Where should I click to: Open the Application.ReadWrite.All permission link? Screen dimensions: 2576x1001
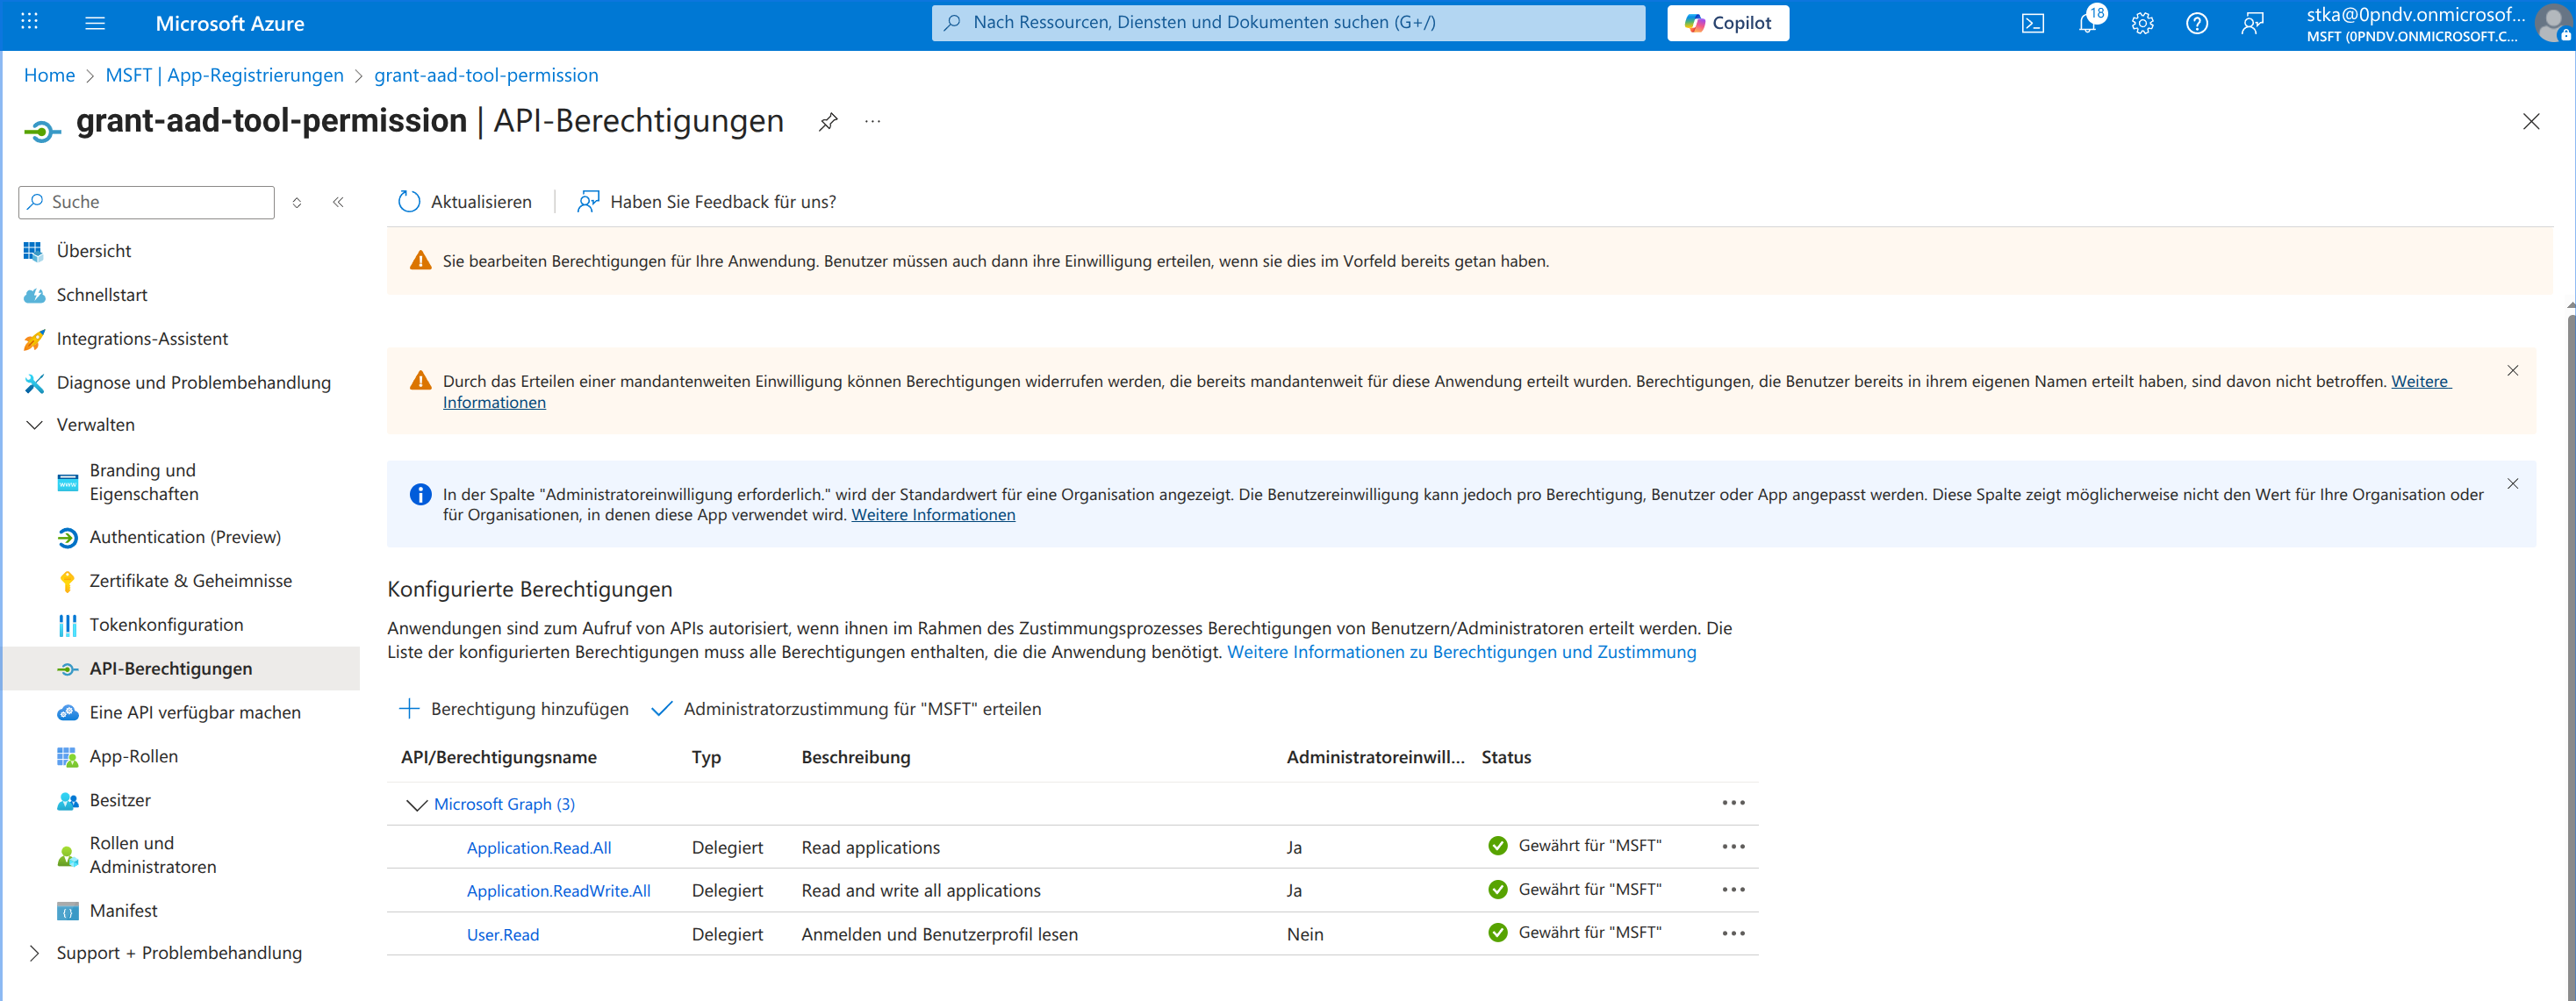point(558,890)
